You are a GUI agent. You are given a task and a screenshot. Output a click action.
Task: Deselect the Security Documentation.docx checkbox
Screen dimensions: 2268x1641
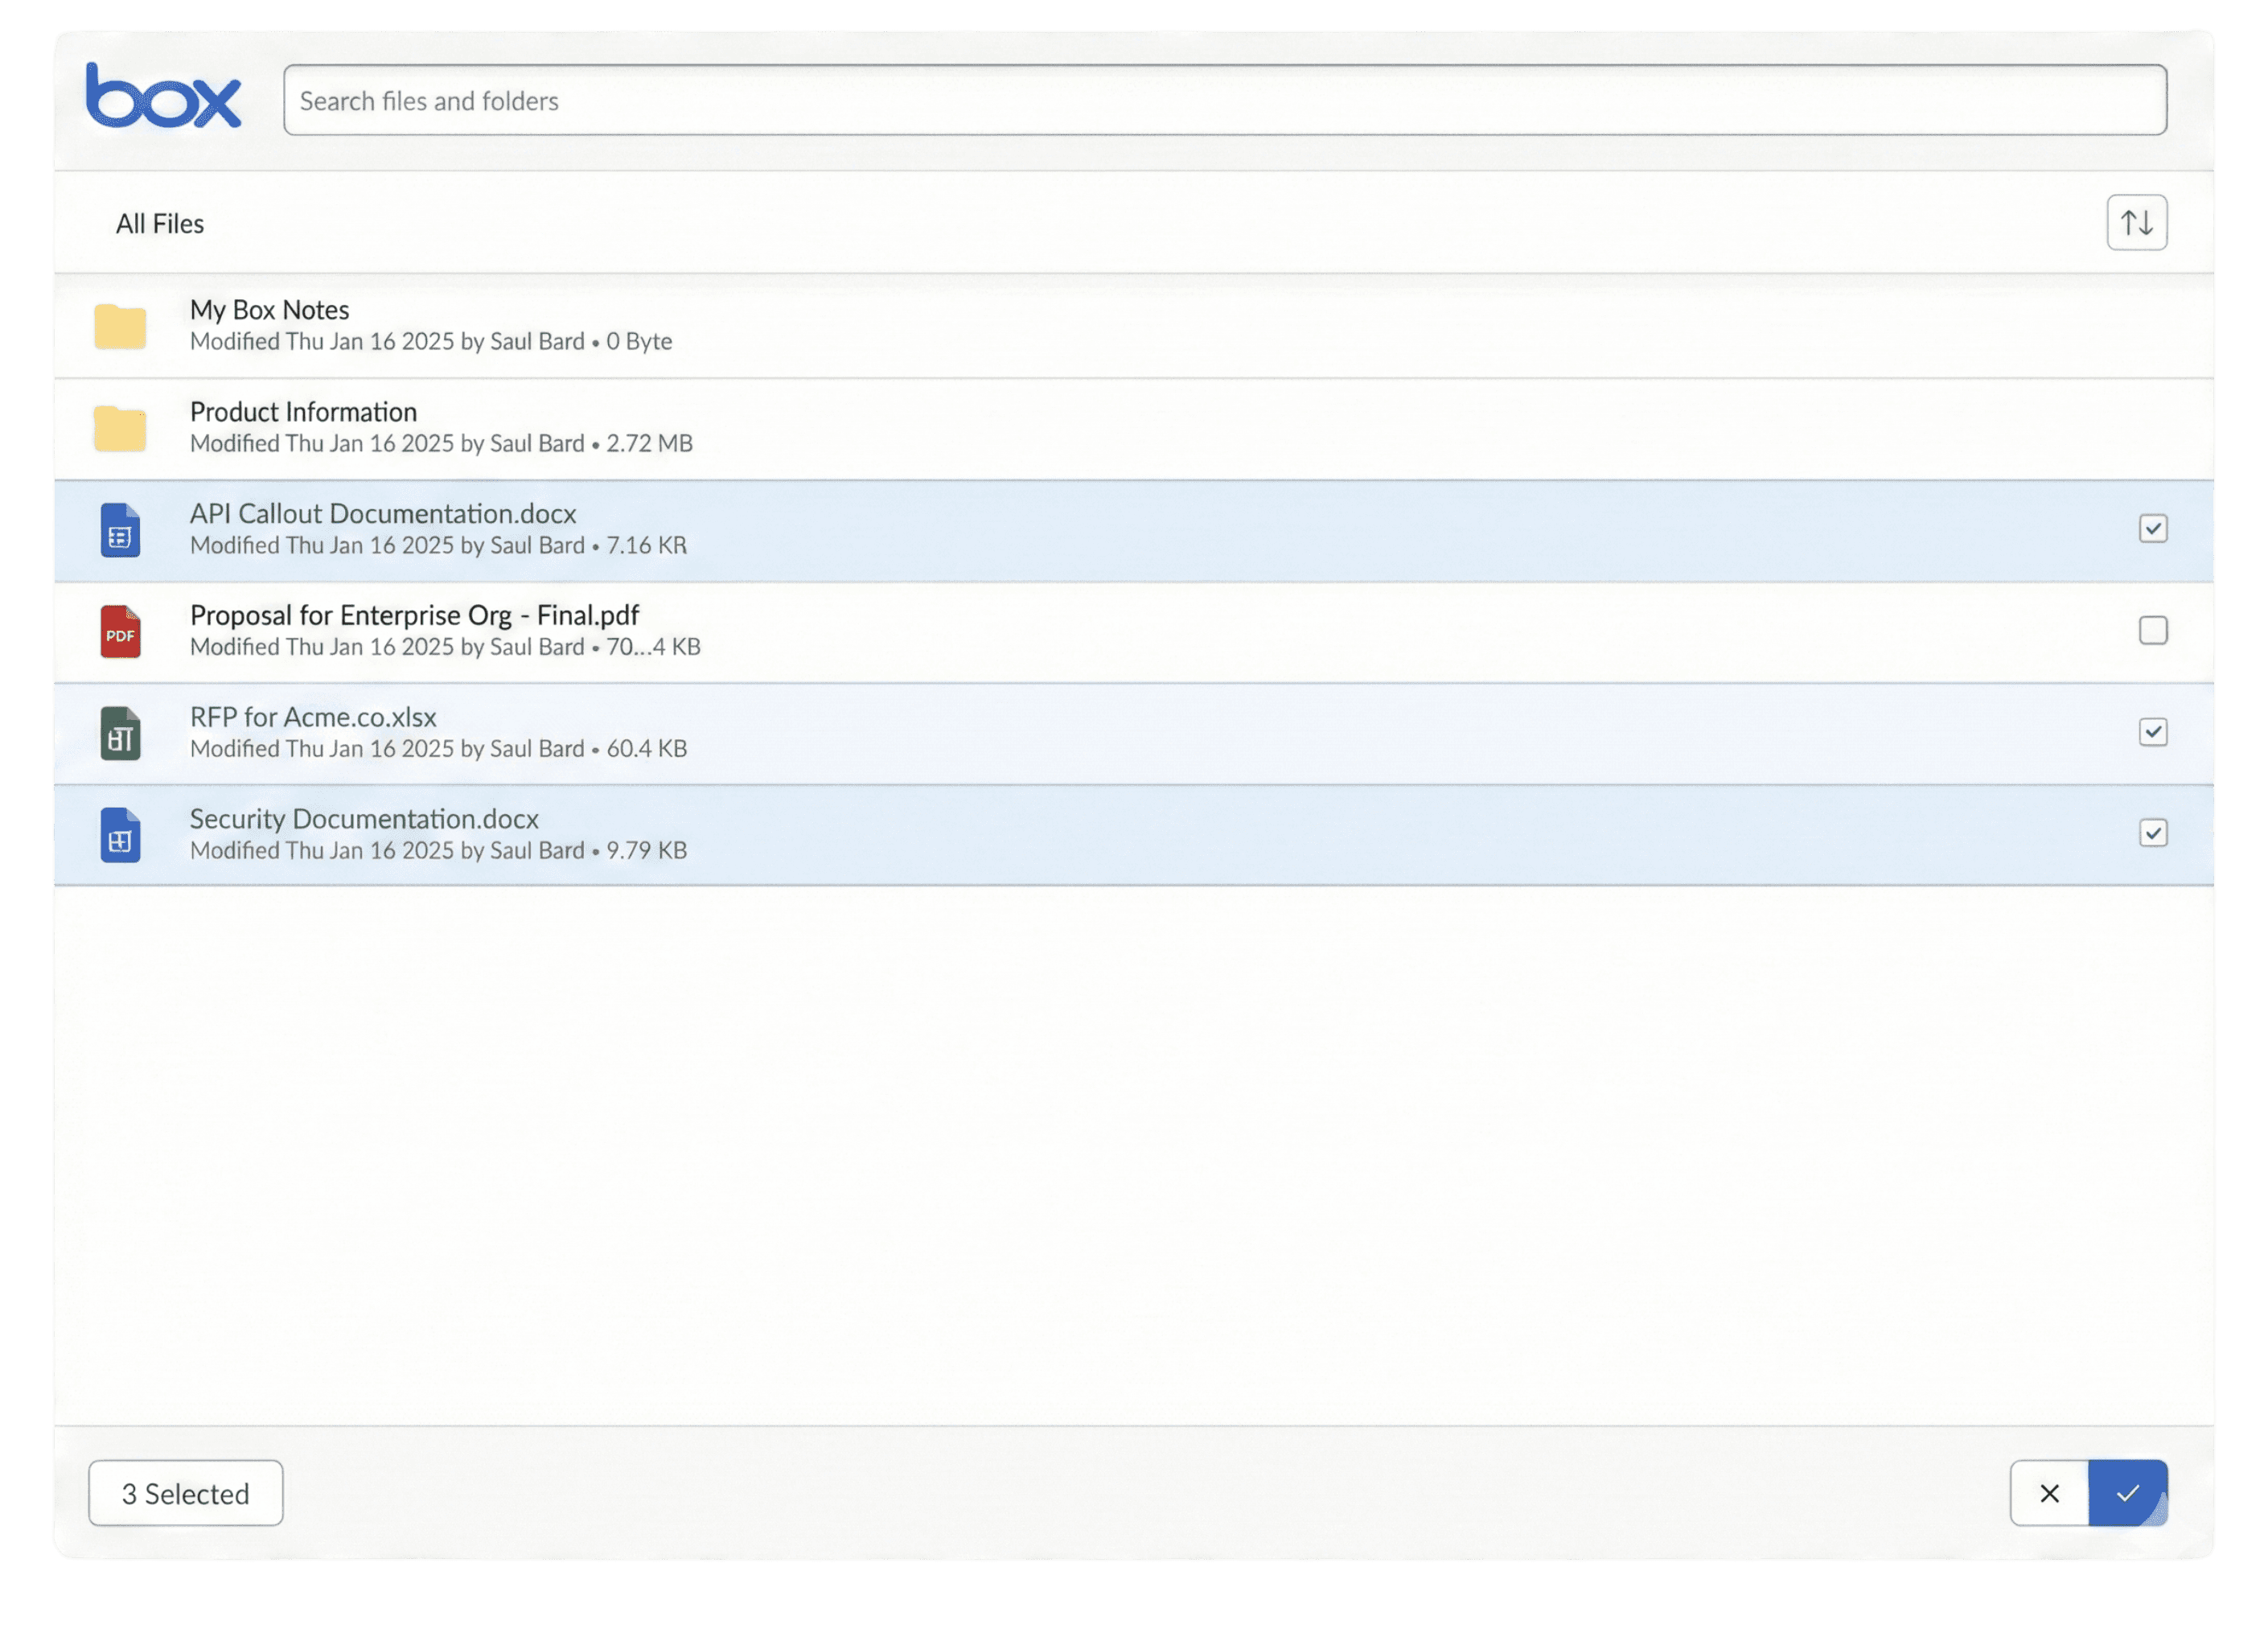click(2152, 833)
